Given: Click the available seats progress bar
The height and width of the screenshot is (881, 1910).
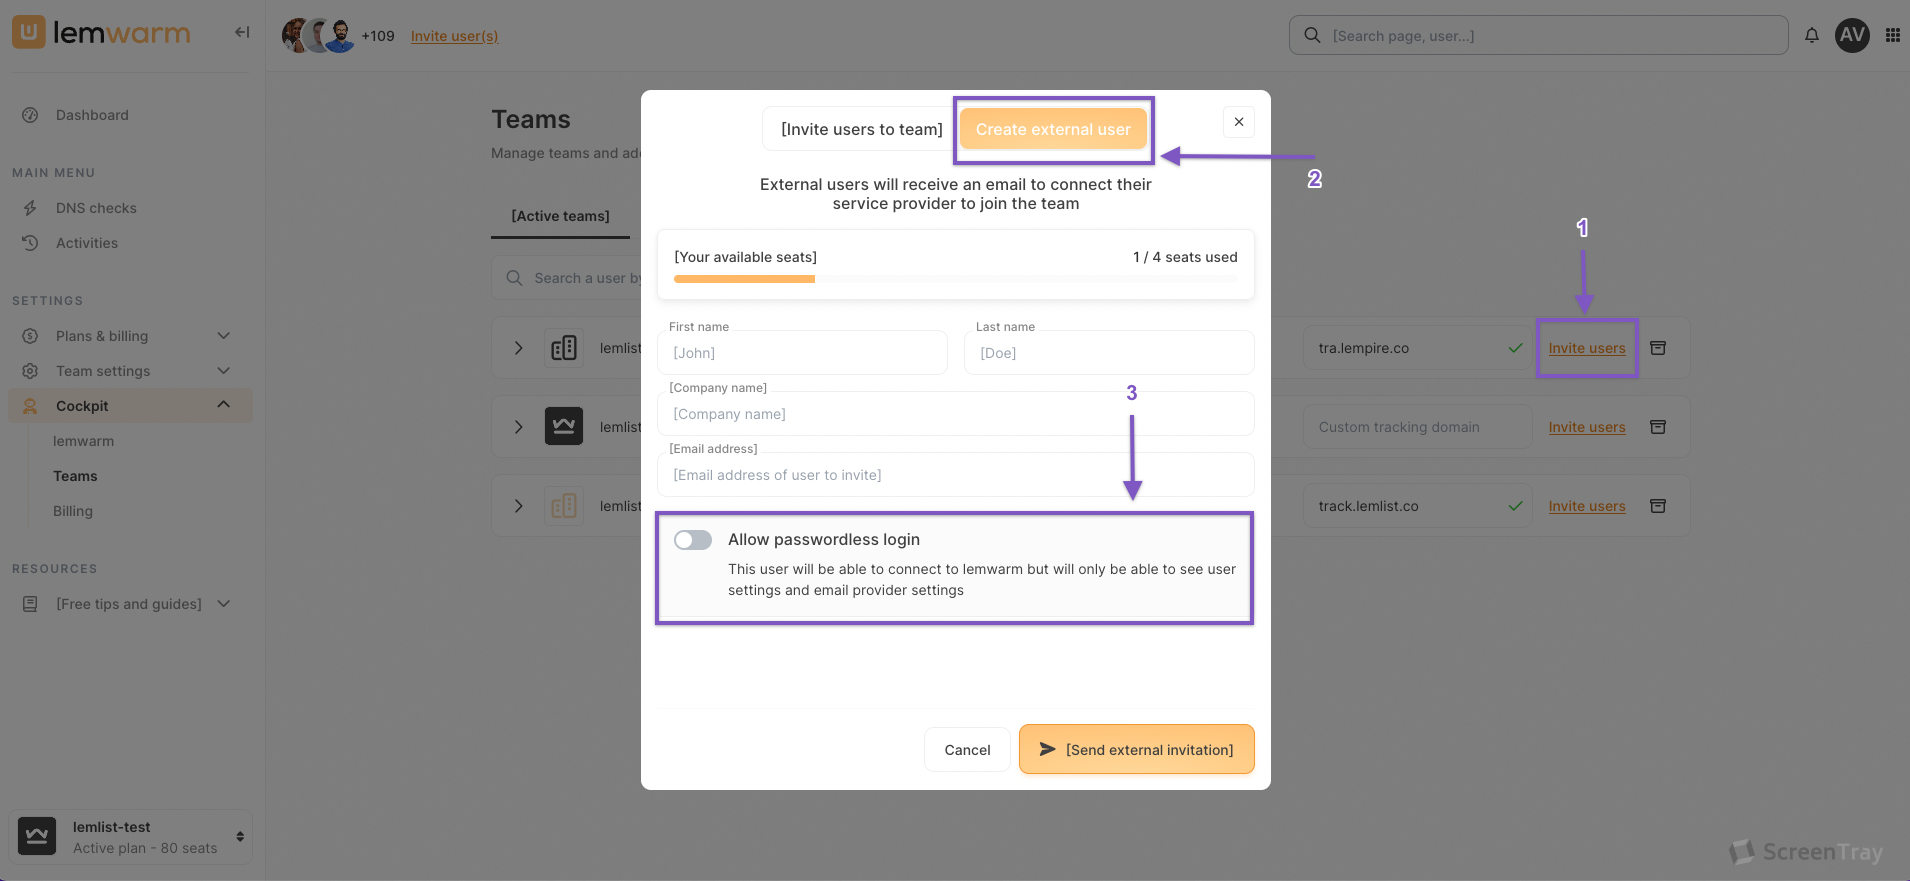Looking at the screenshot, I should coord(955,279).
